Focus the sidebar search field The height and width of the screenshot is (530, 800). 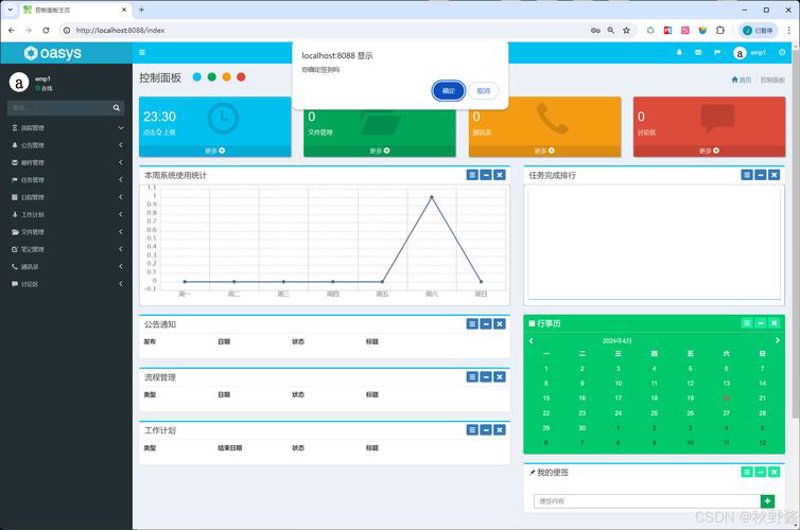(58, 108)
